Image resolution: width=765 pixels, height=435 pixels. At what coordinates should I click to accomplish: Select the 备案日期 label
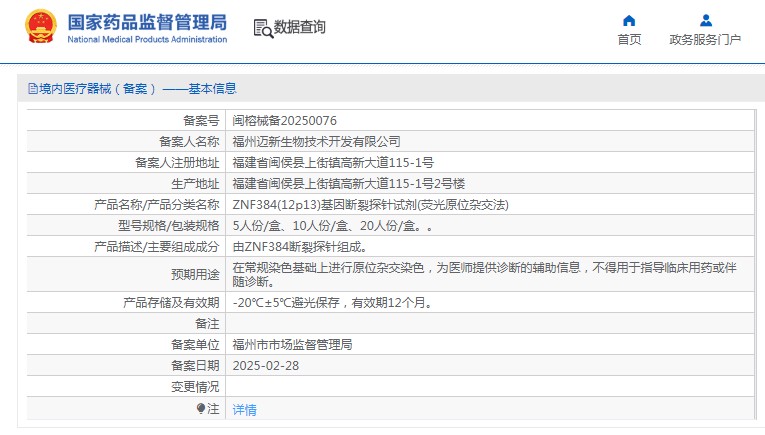(x=195, y=366)
